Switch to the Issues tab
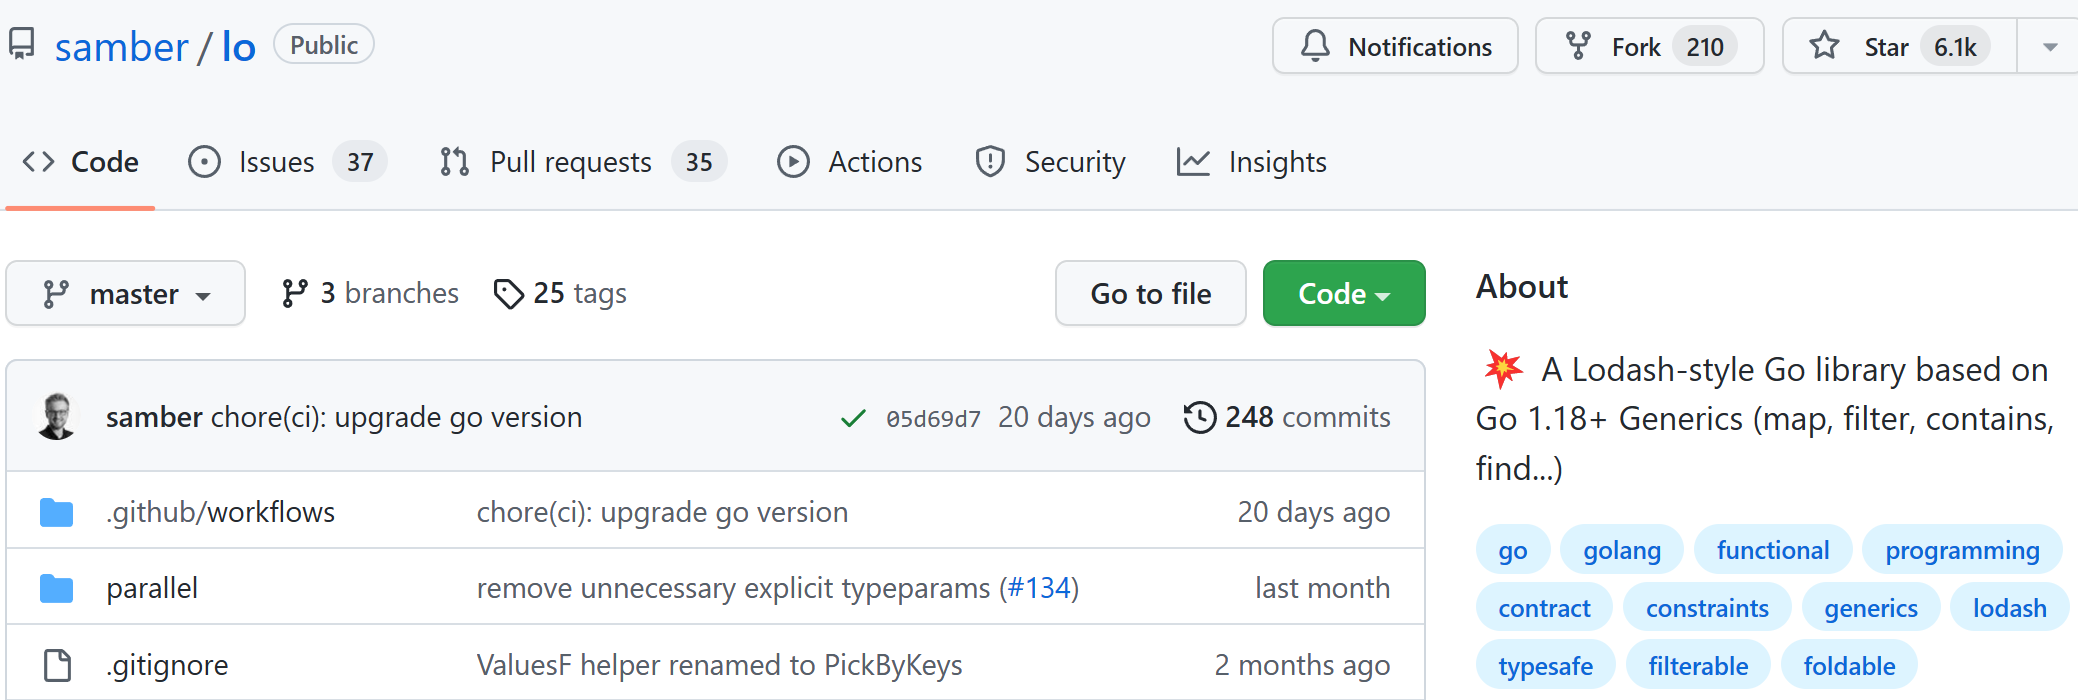The image size is (2078, 700). (287, 162)
